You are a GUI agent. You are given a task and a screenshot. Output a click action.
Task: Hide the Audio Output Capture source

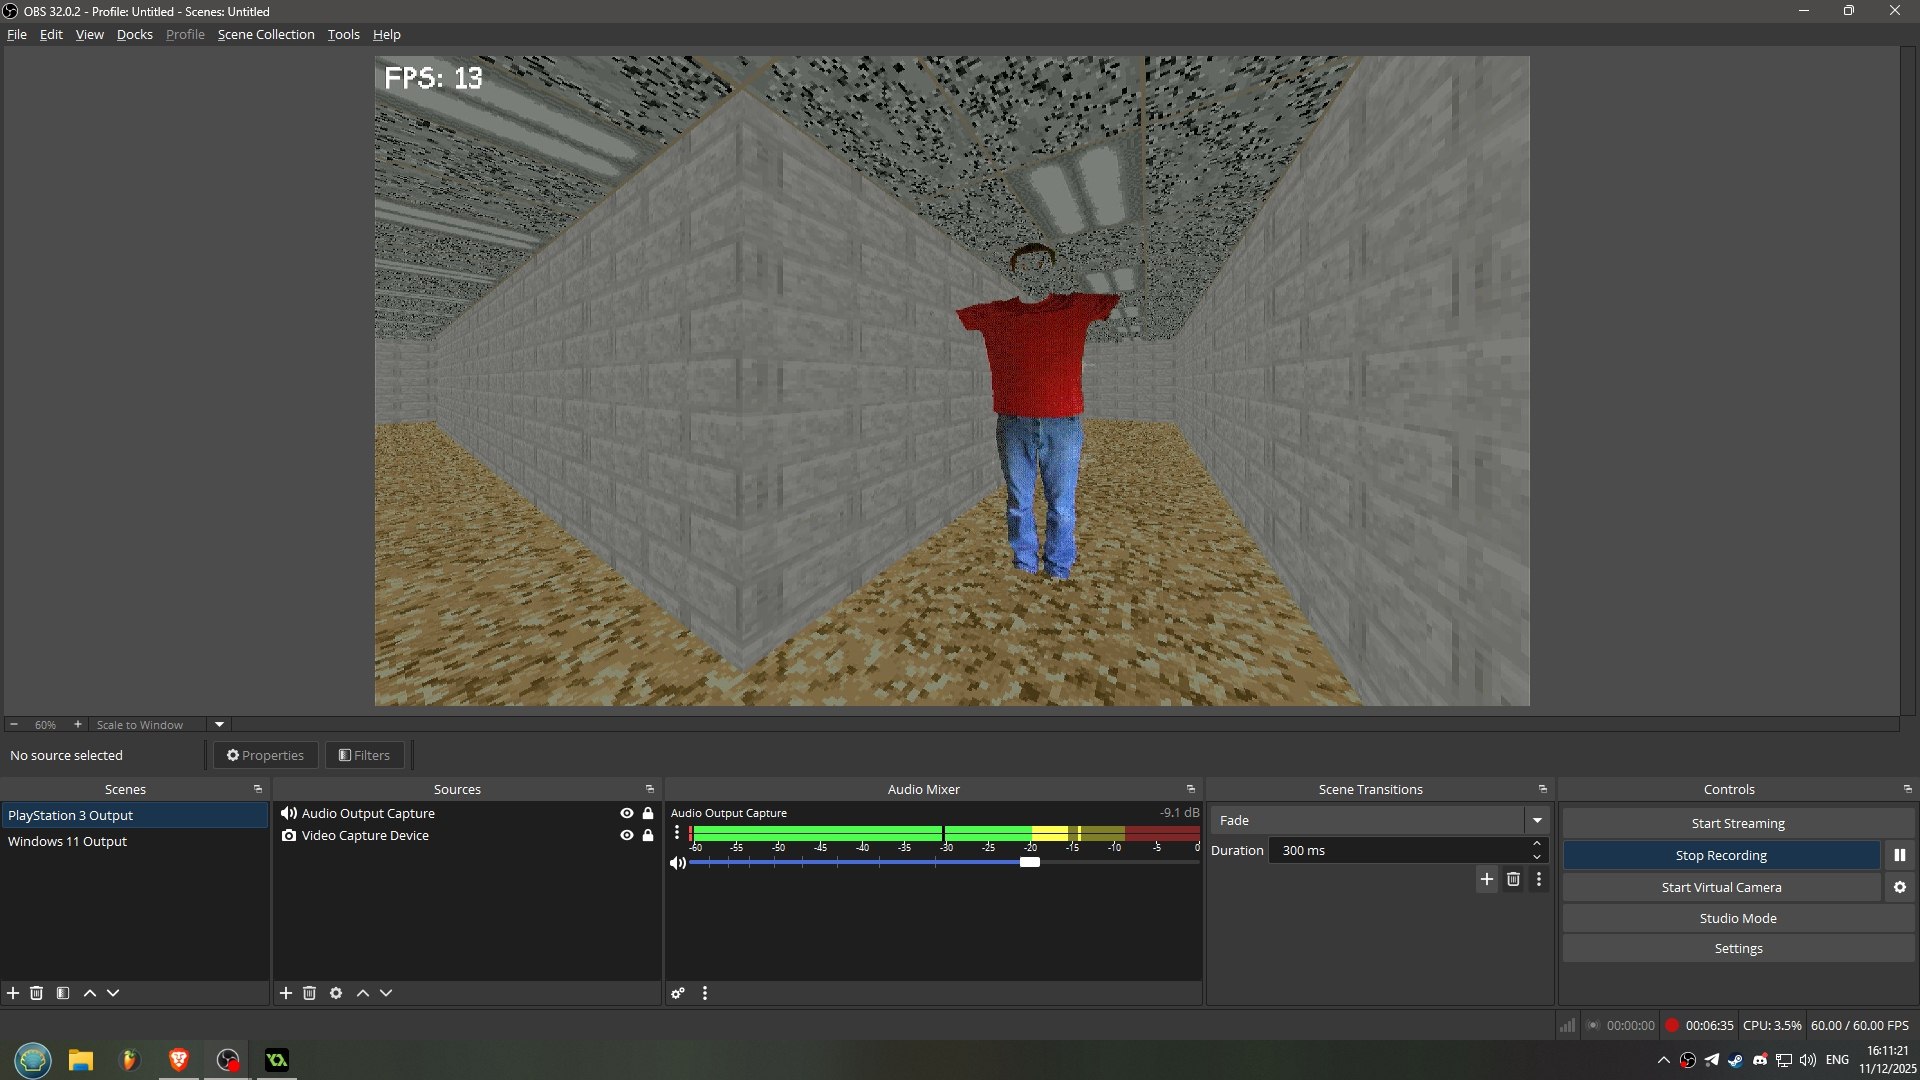627,813
